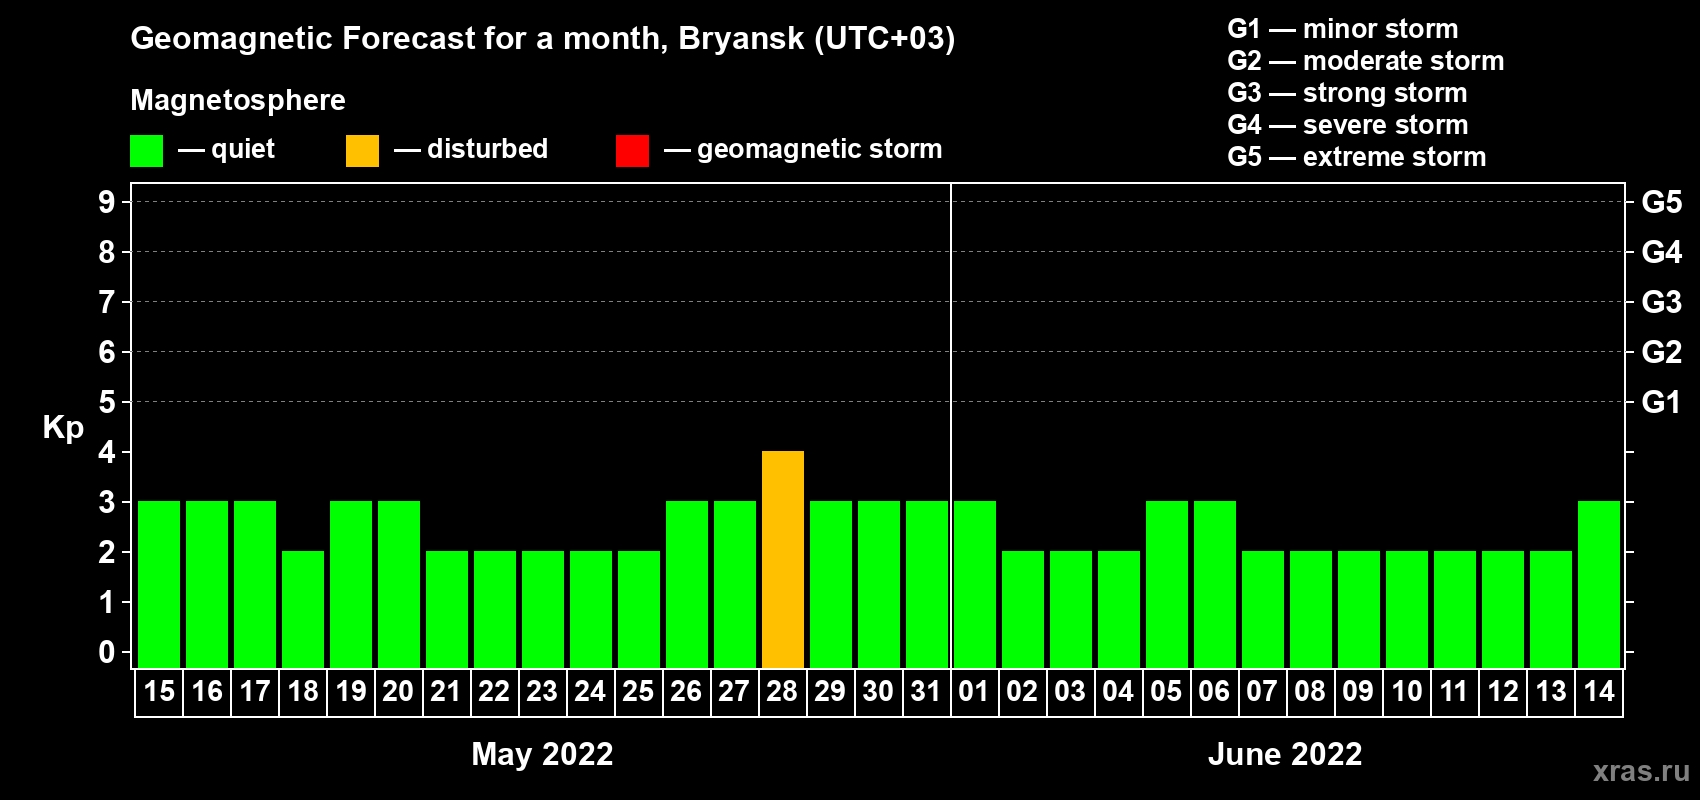Click the green bar for June 05

click(1167, 585)
